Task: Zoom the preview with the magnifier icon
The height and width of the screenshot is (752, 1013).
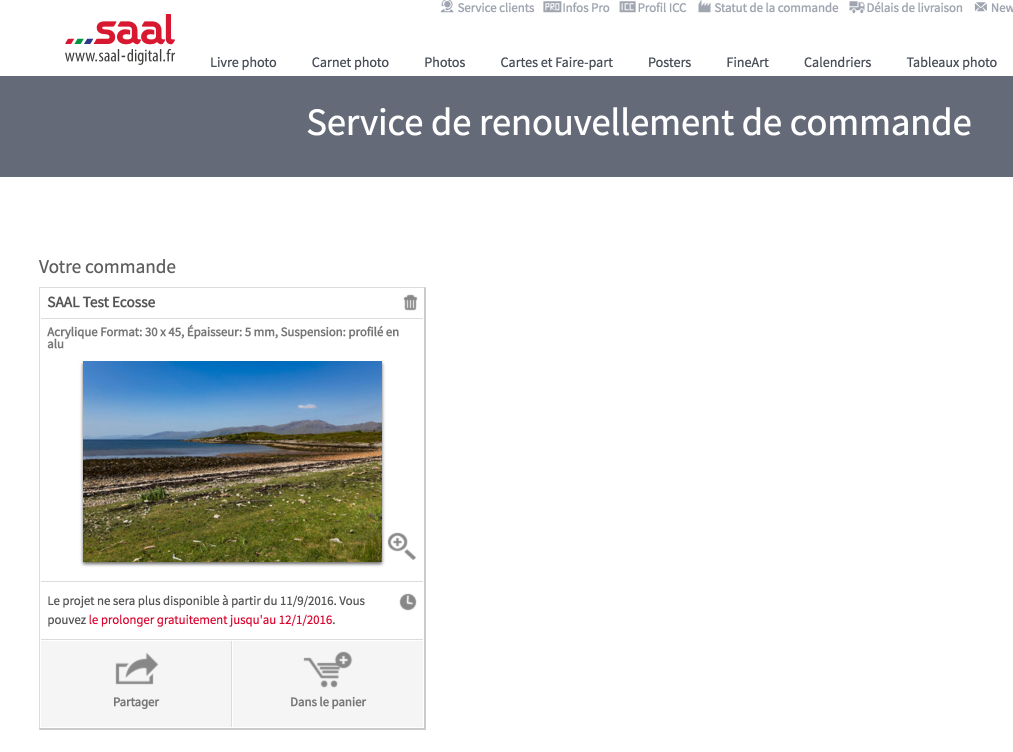Action: tap(401, 546)
